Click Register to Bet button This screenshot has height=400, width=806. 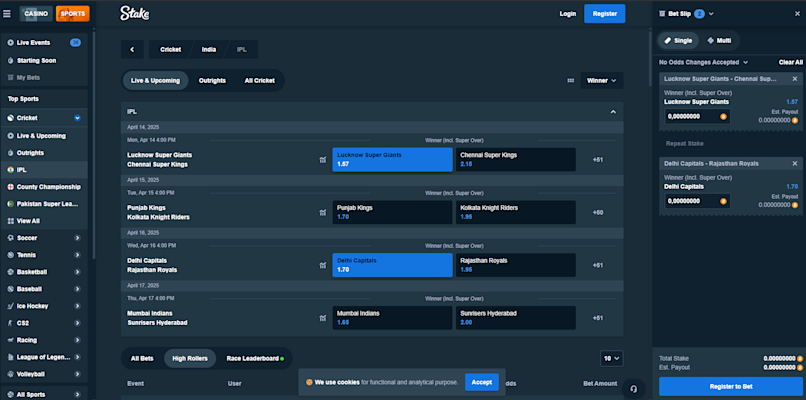click(x=730, y=386)
